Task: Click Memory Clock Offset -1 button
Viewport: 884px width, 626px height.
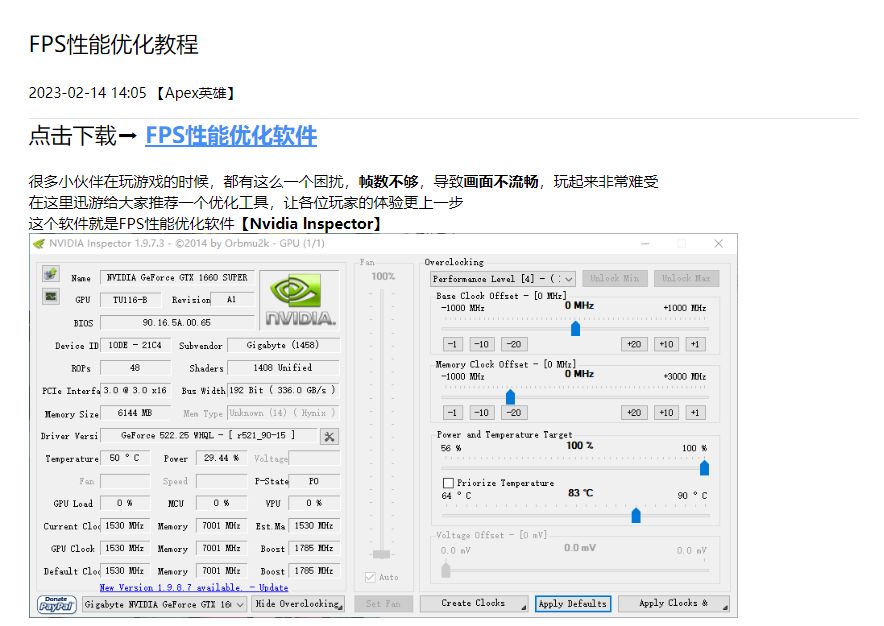Action: coord(452,413)
